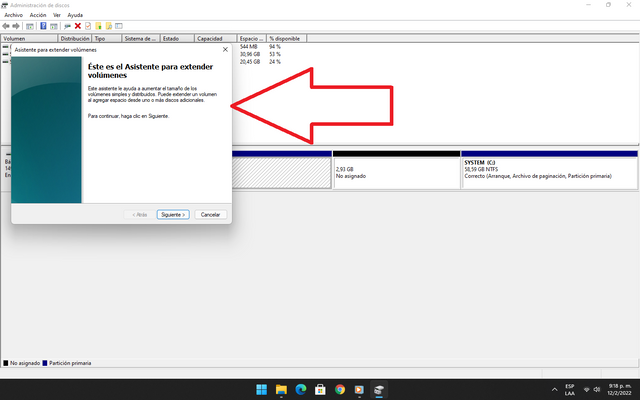640x400 pixels.
Task: Click the 53 % available cell
Action: [x=275, y=54]
